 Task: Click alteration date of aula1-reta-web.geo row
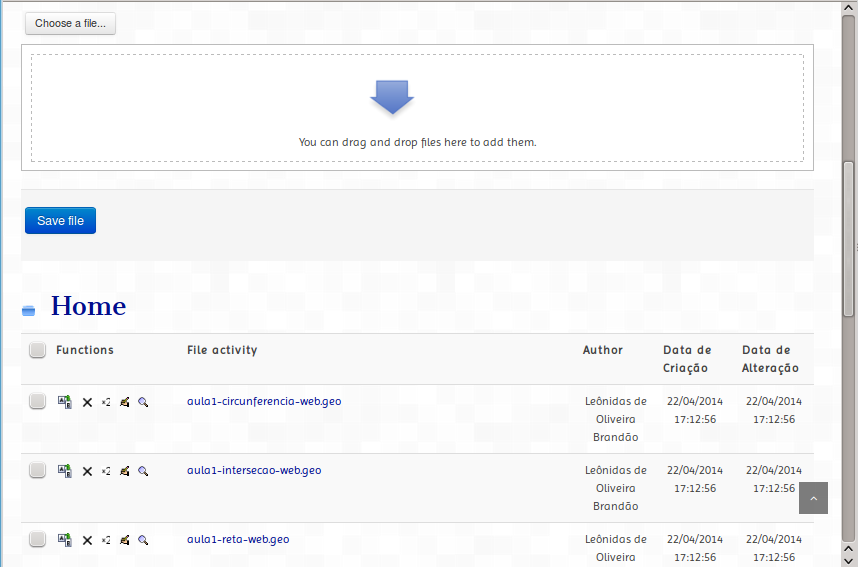click(x=774, y=548)
